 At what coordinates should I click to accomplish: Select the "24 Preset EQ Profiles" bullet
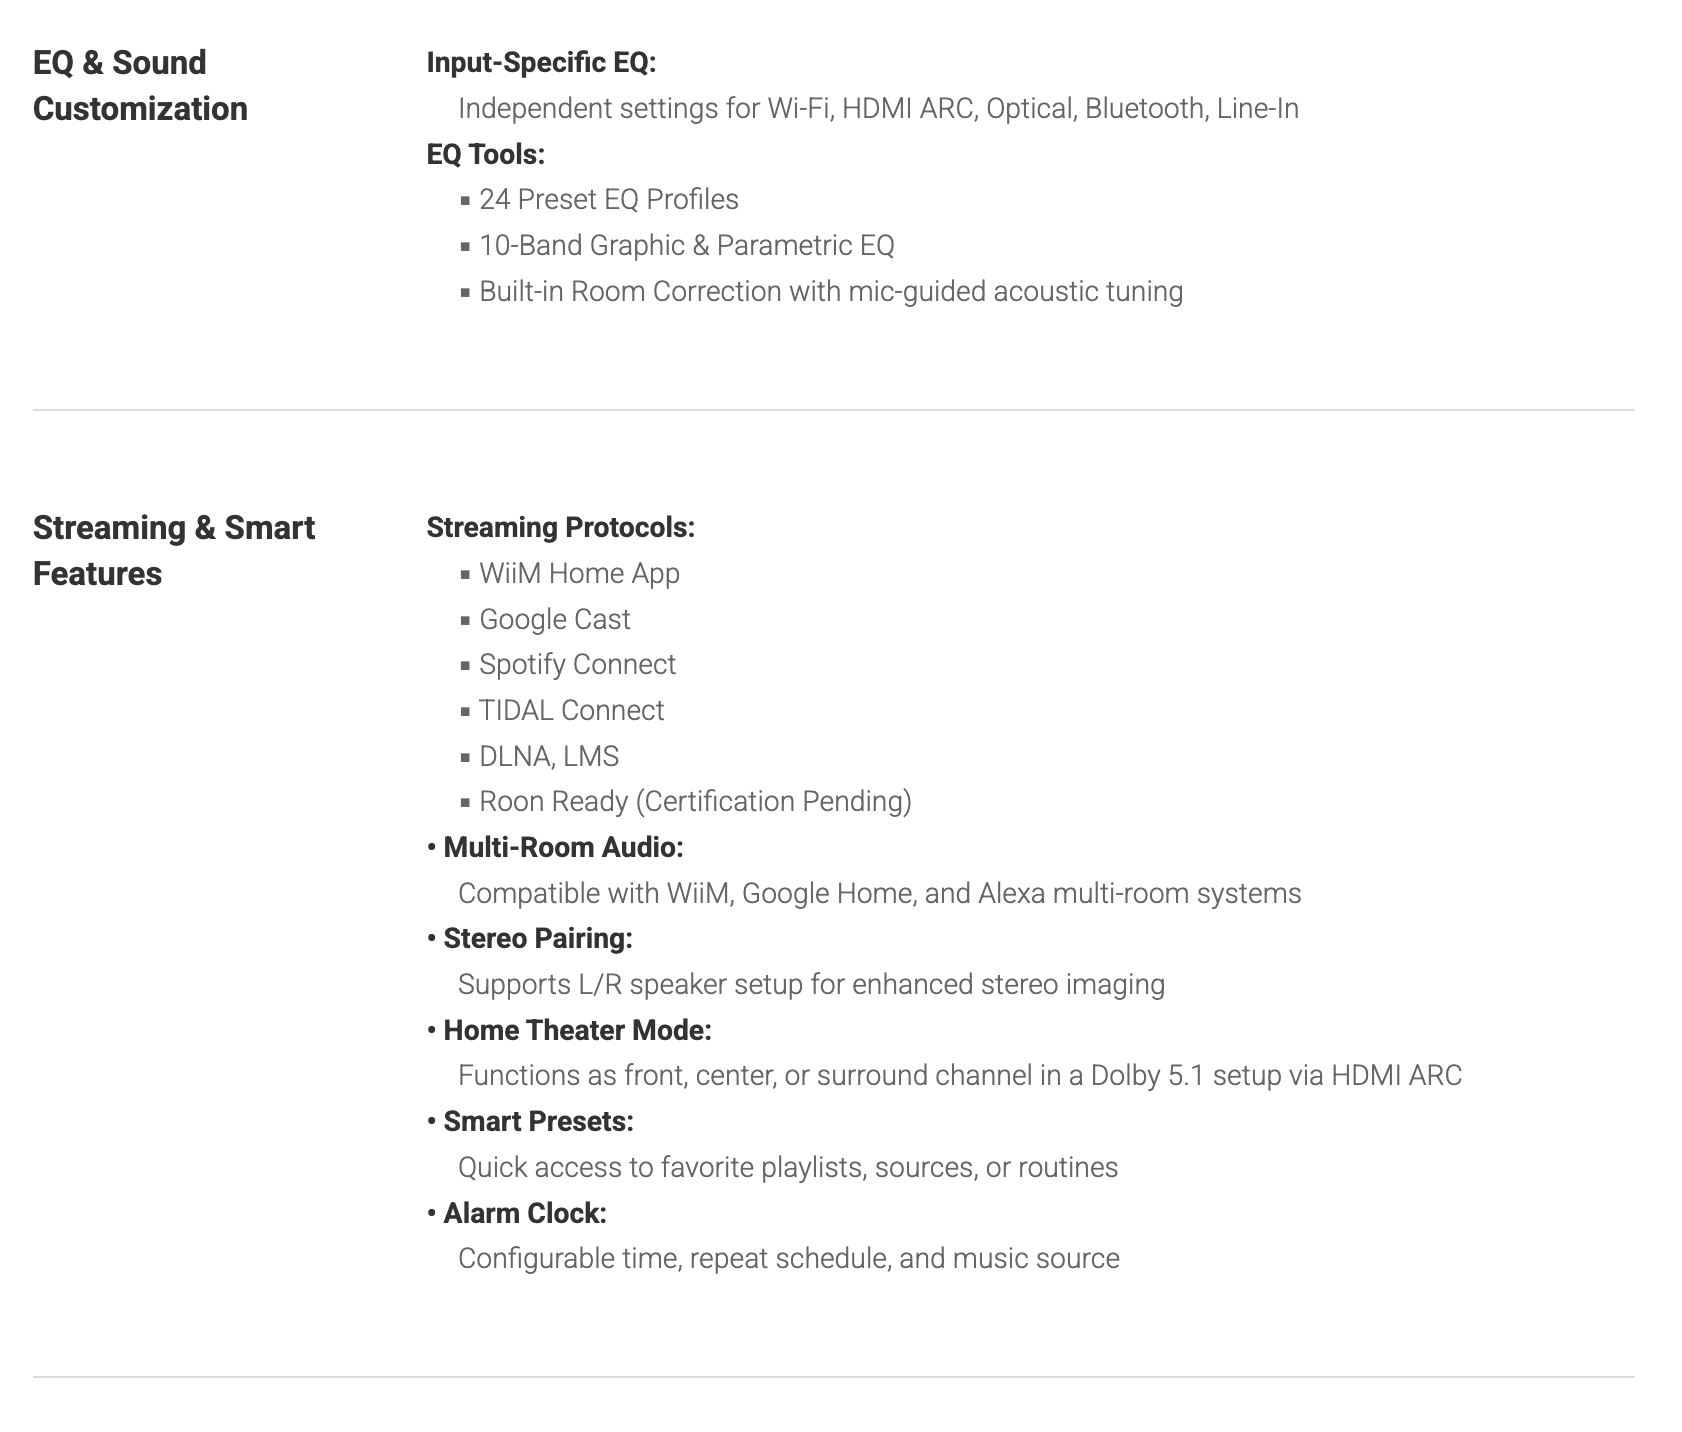click(608, 199)
